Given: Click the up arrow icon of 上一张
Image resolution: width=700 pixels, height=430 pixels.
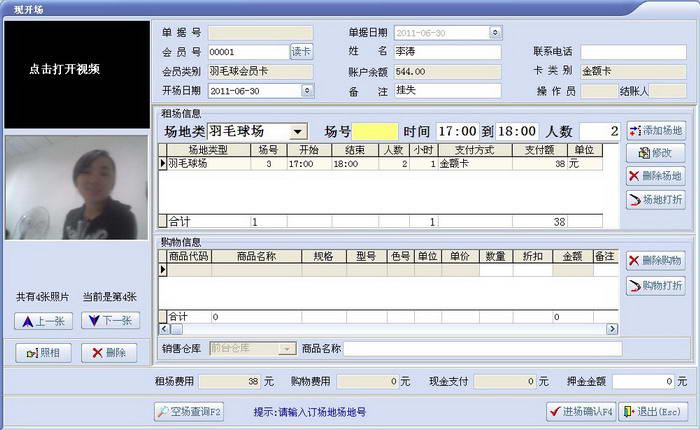Looking at the screenshot, I should pyautogui.click(x=28, y=321).
